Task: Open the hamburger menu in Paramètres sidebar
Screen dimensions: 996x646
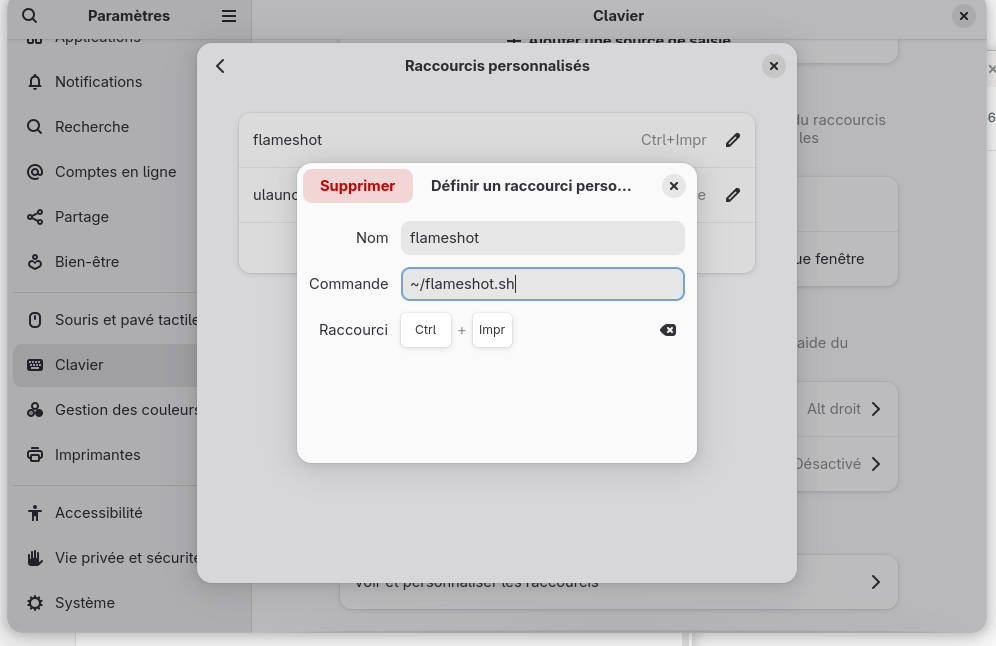Action: point(229,16)
